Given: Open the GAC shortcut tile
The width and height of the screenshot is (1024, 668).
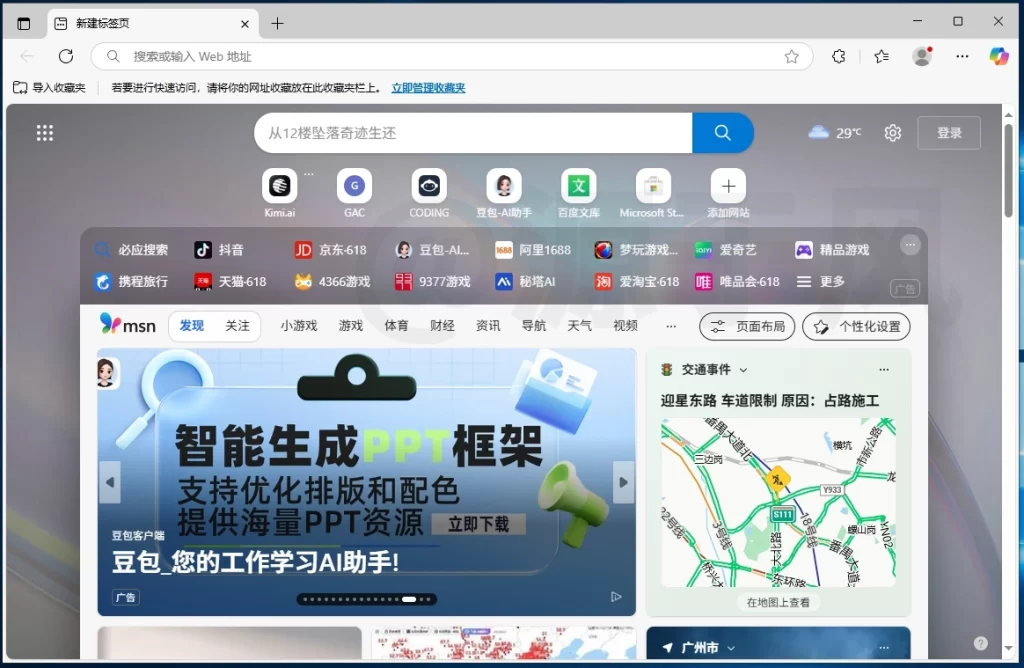Looking at the screenshot, I should pyautogui.click(x=355, y=186).
